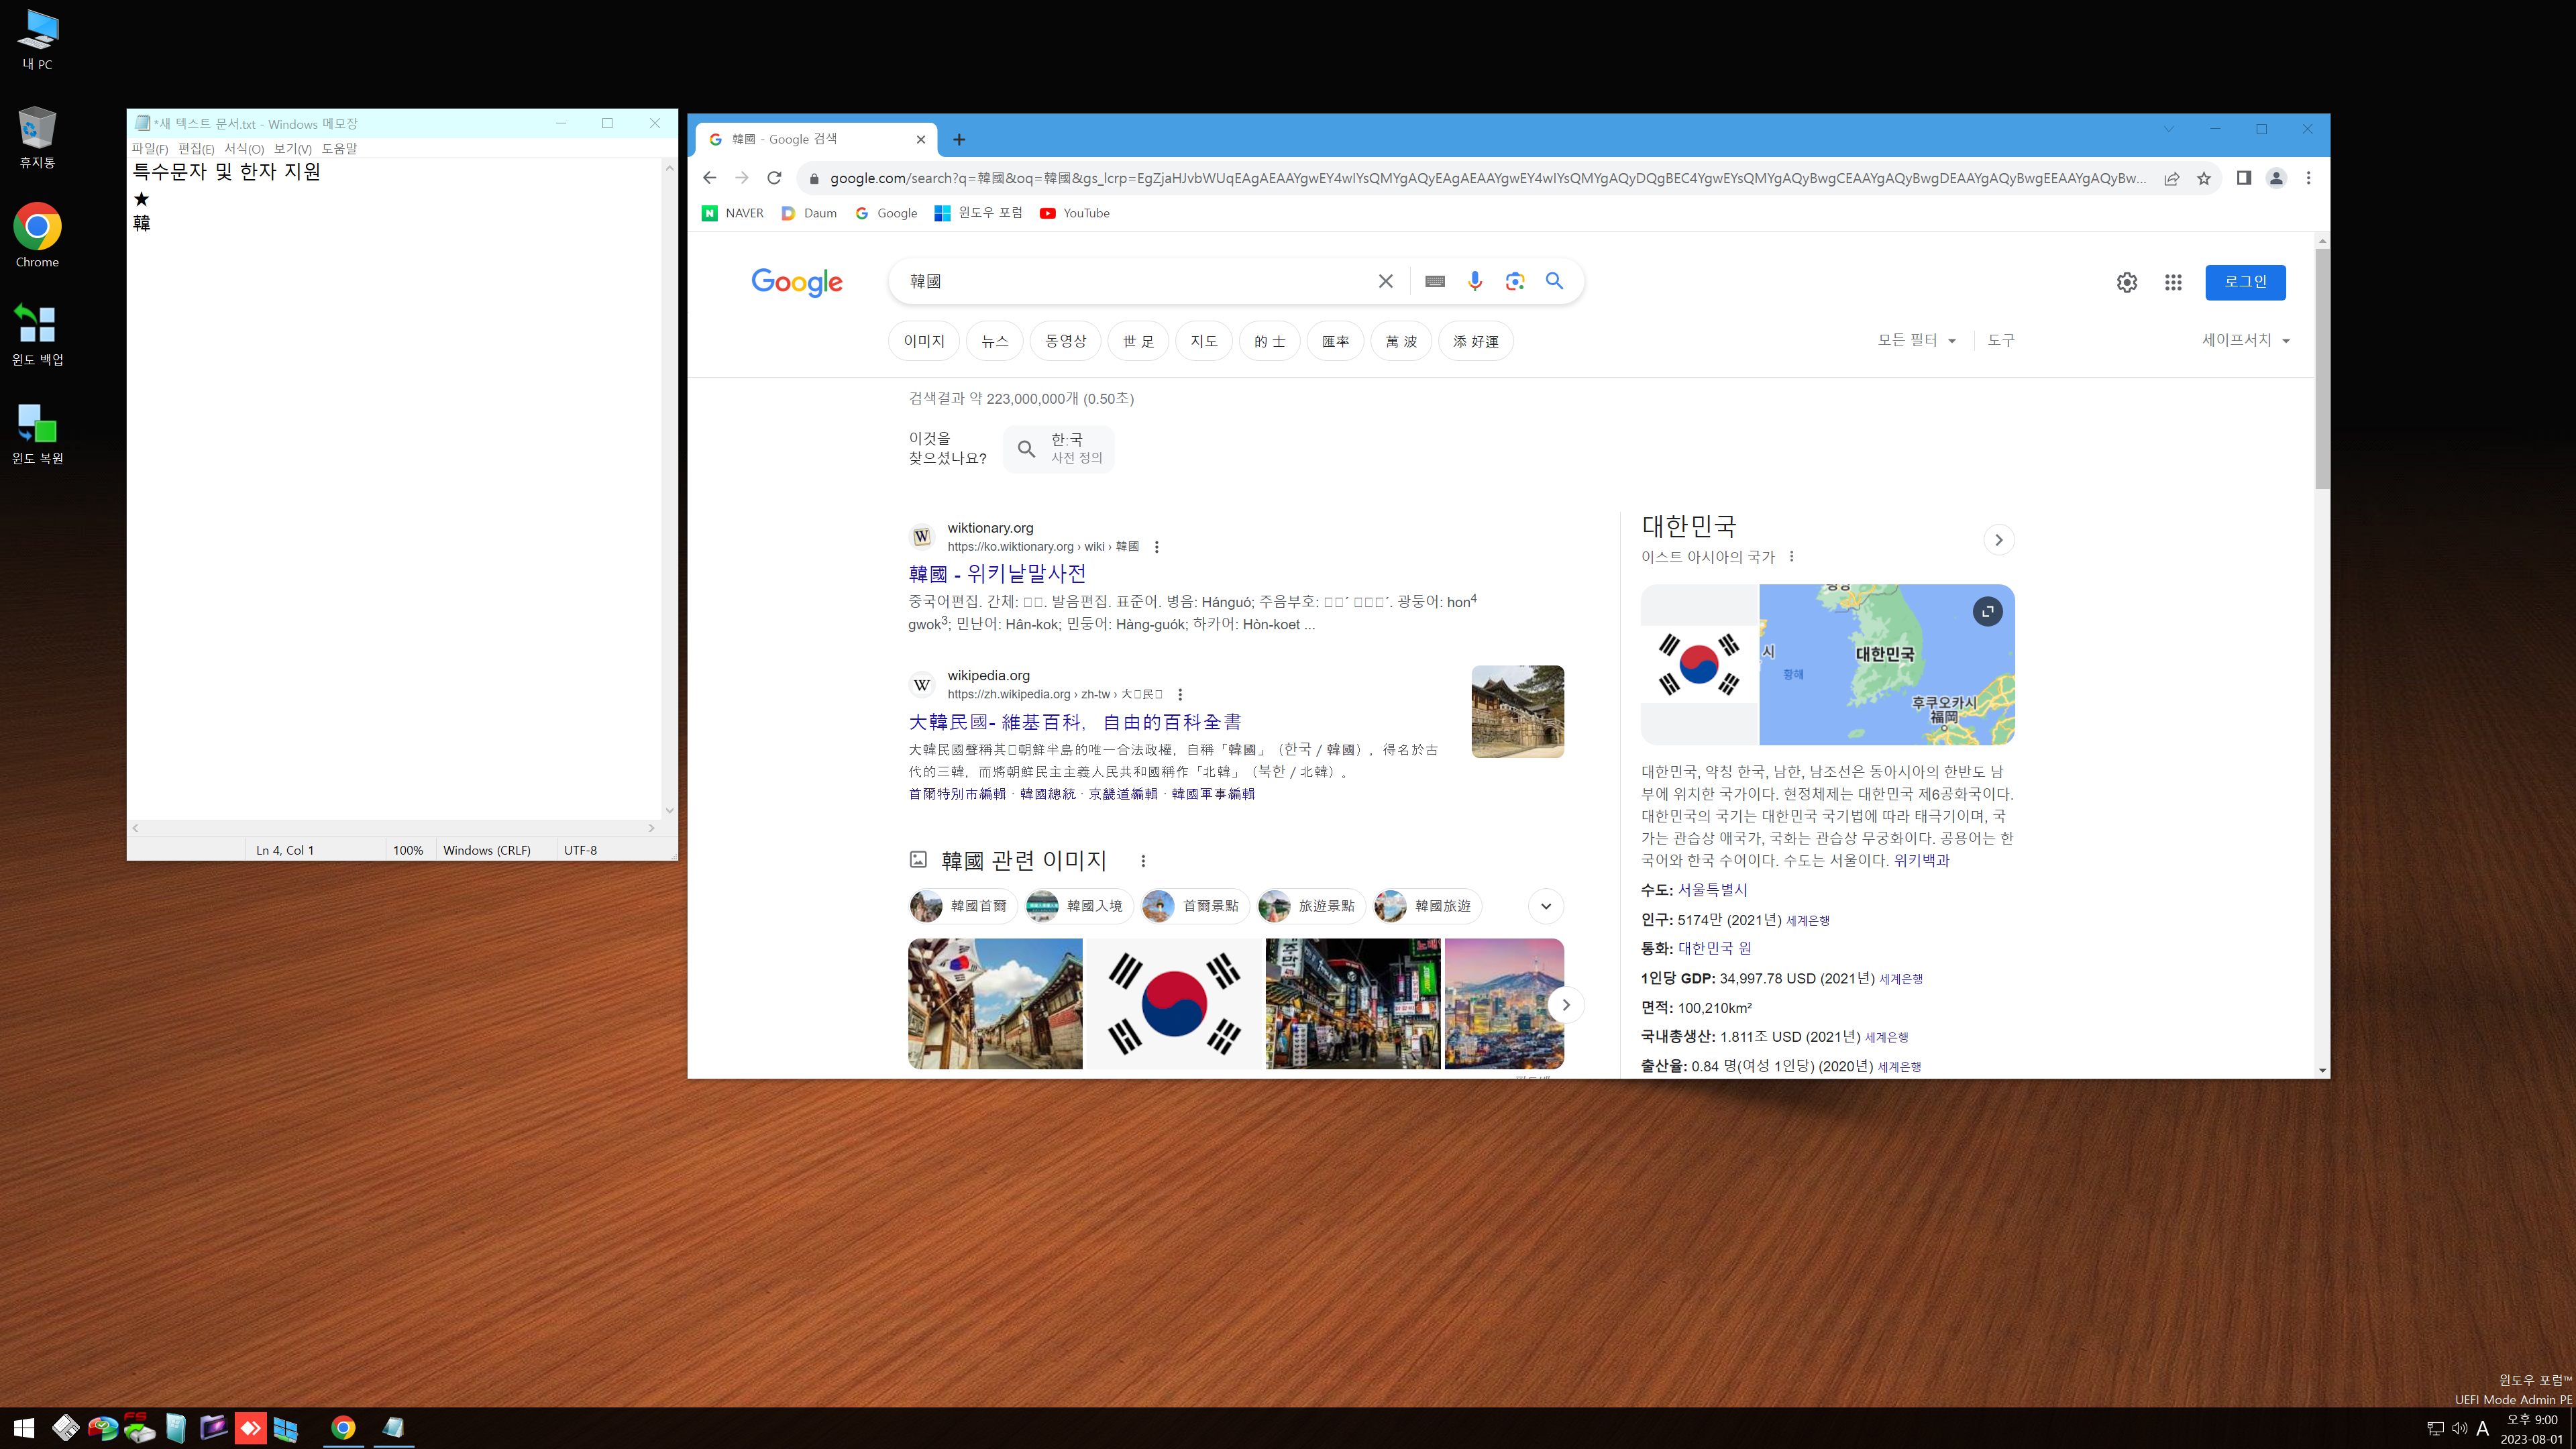
Task: Open more options for wikipedia.org result
Action: [1180, 694]
